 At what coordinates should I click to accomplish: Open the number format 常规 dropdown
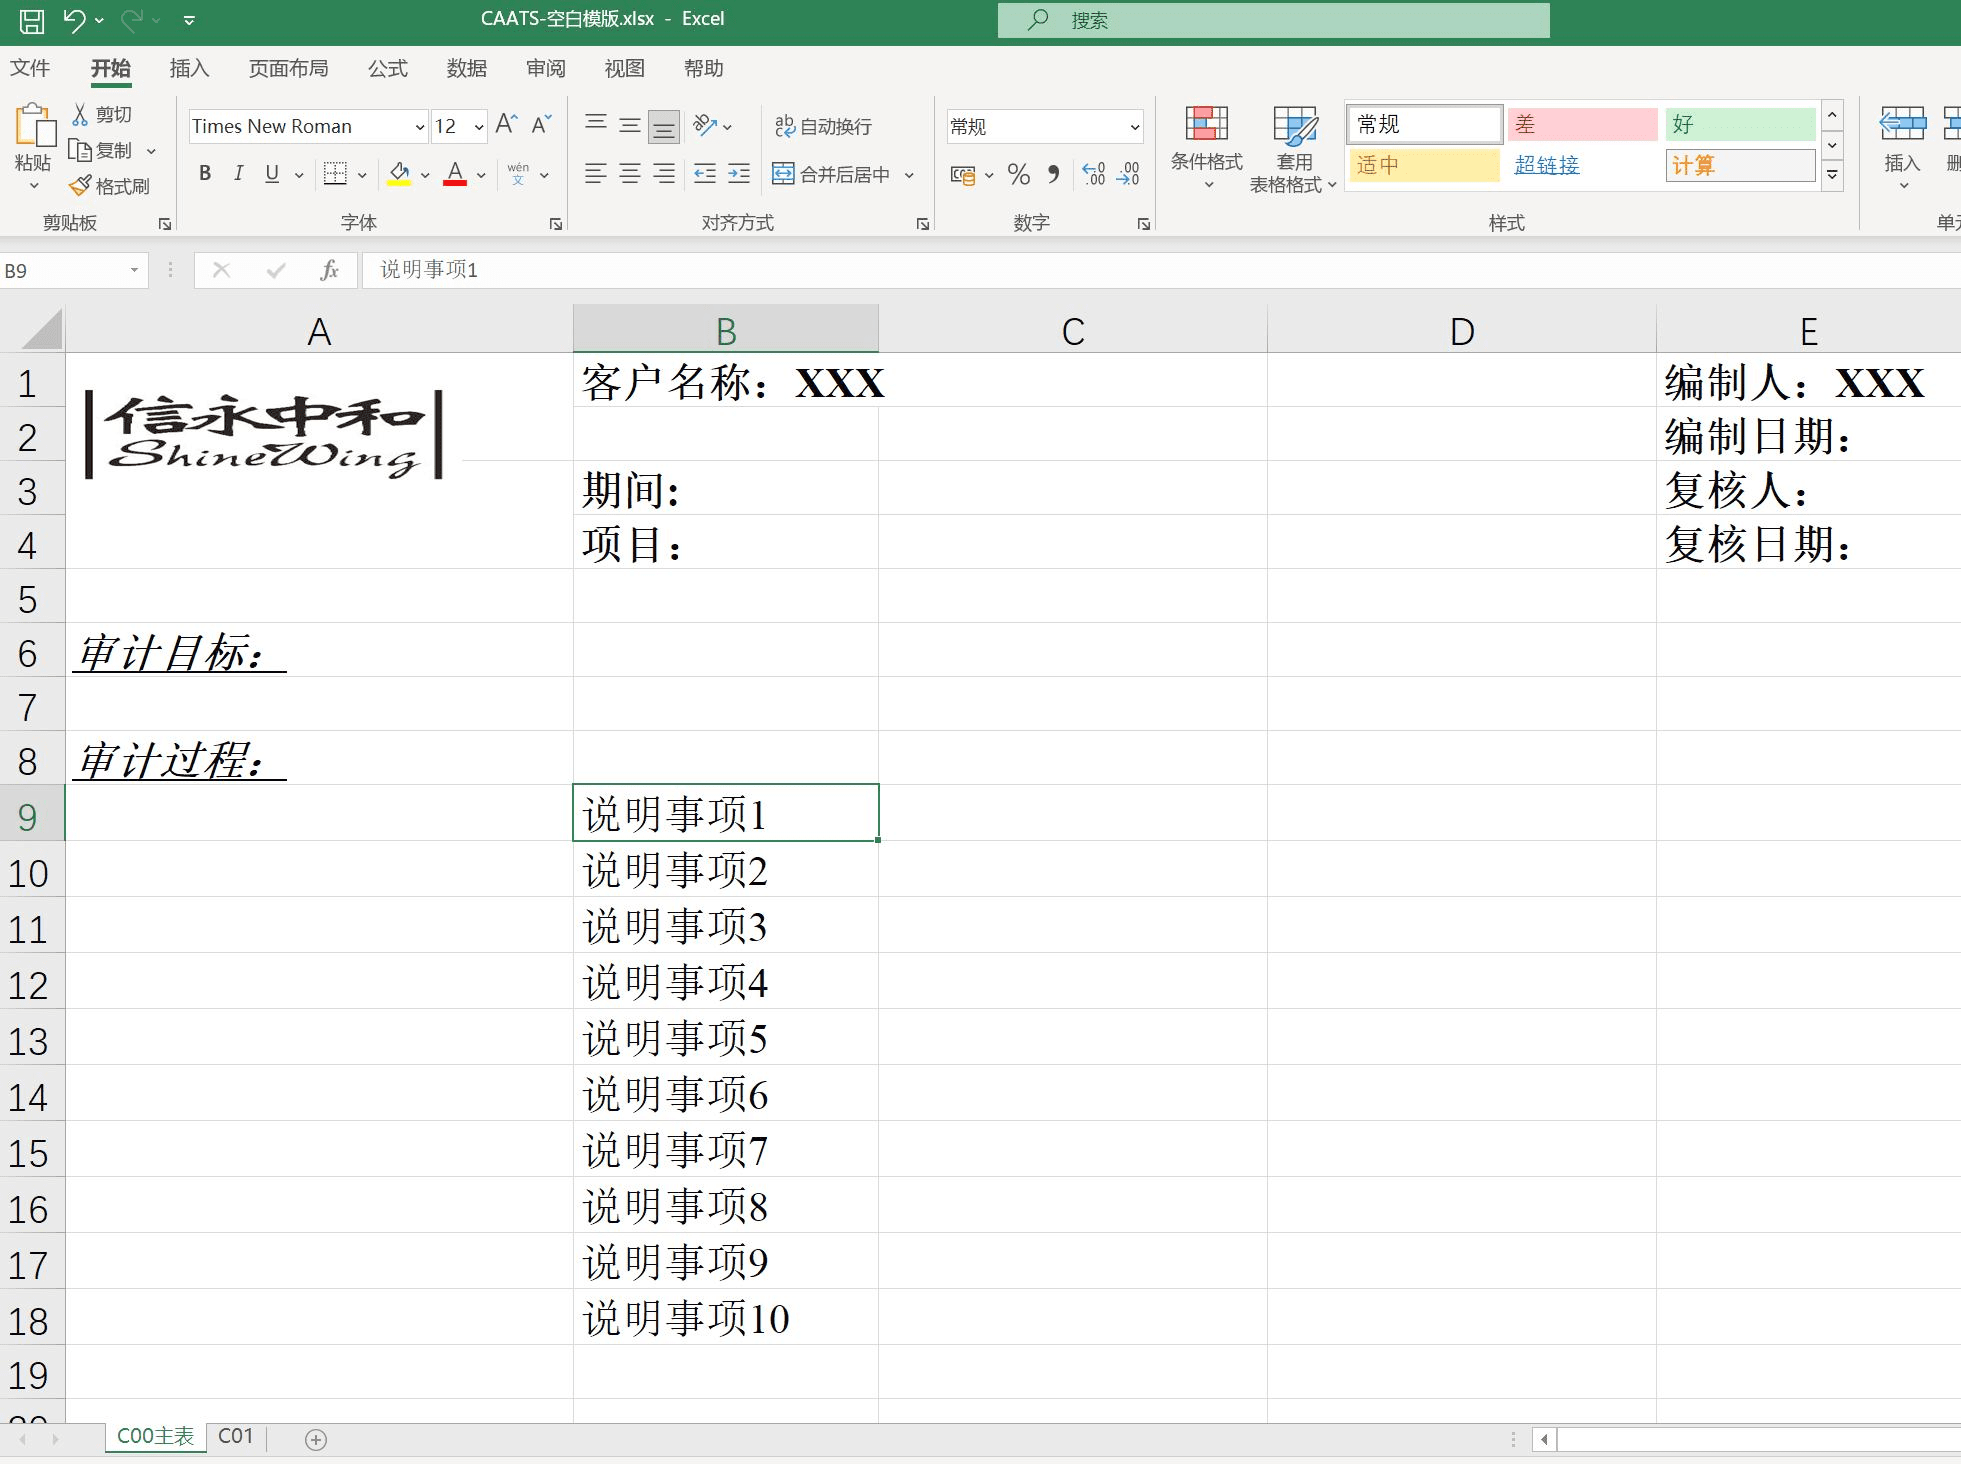tap(1135, 127)
